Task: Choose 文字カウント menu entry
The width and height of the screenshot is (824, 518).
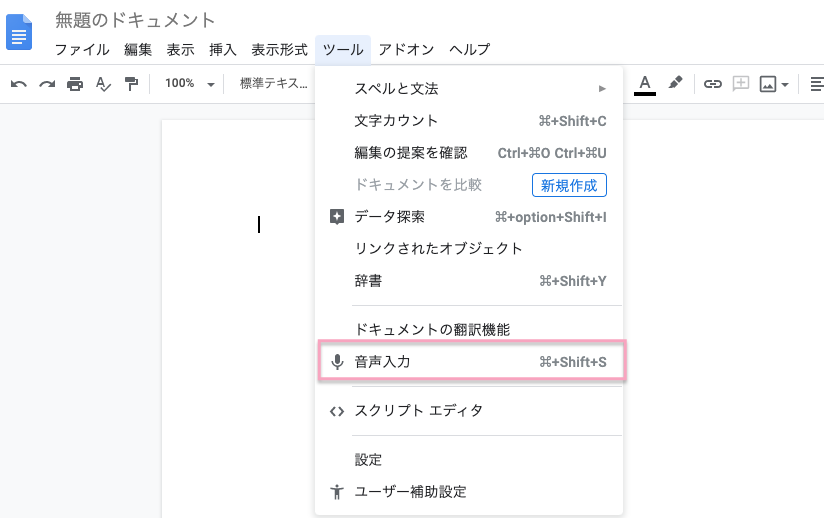Action: click(470, 121)
